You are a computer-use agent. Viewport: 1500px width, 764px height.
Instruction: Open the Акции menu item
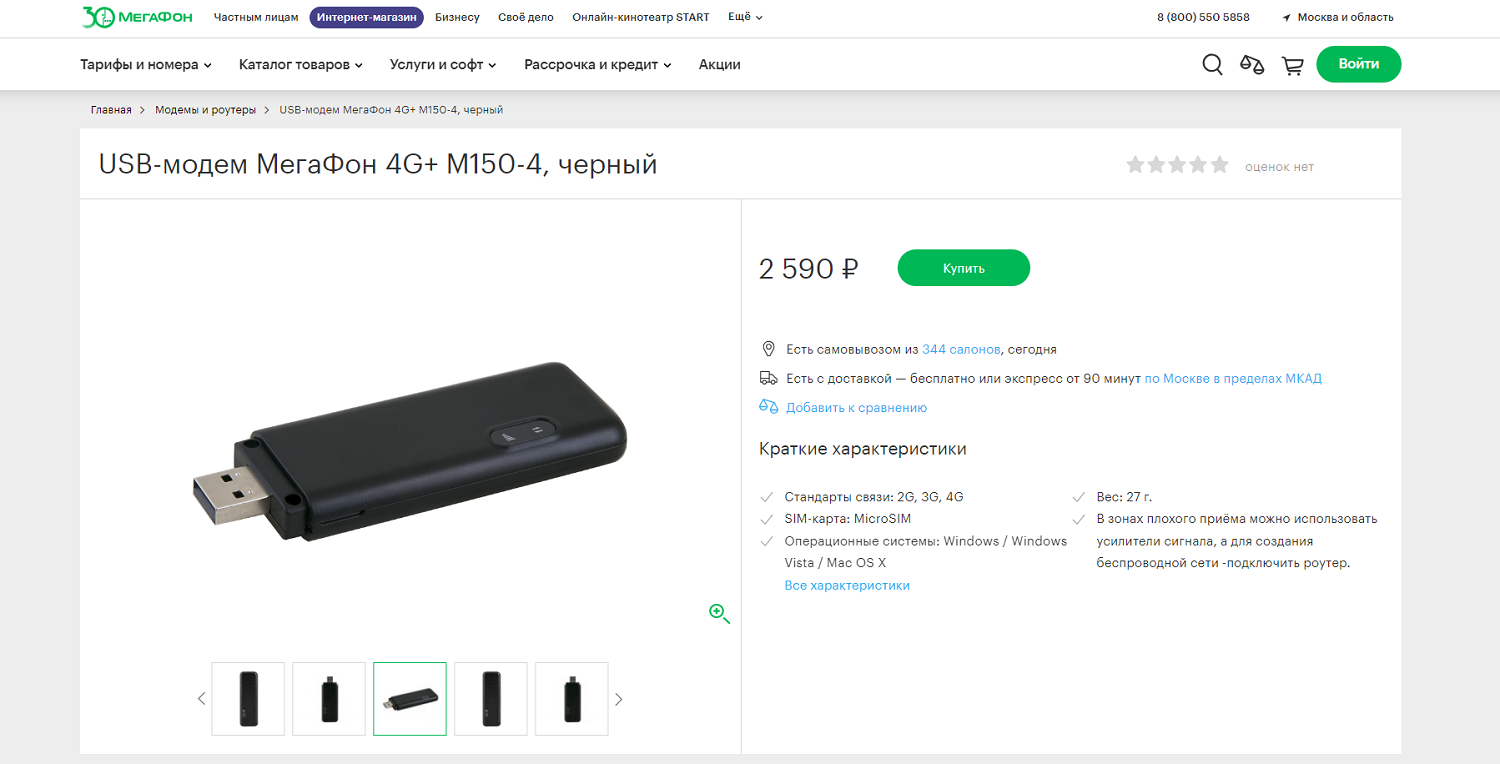tap(720, 64)
